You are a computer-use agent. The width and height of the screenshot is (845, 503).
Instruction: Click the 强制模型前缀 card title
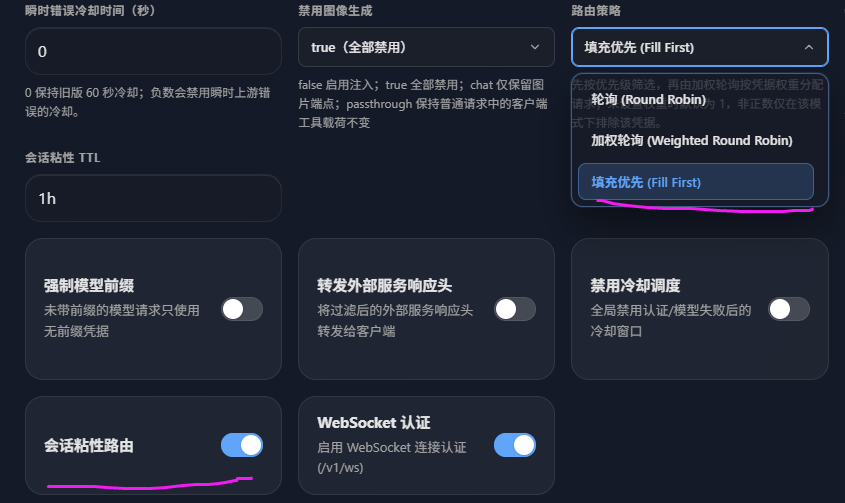[89, 285]
